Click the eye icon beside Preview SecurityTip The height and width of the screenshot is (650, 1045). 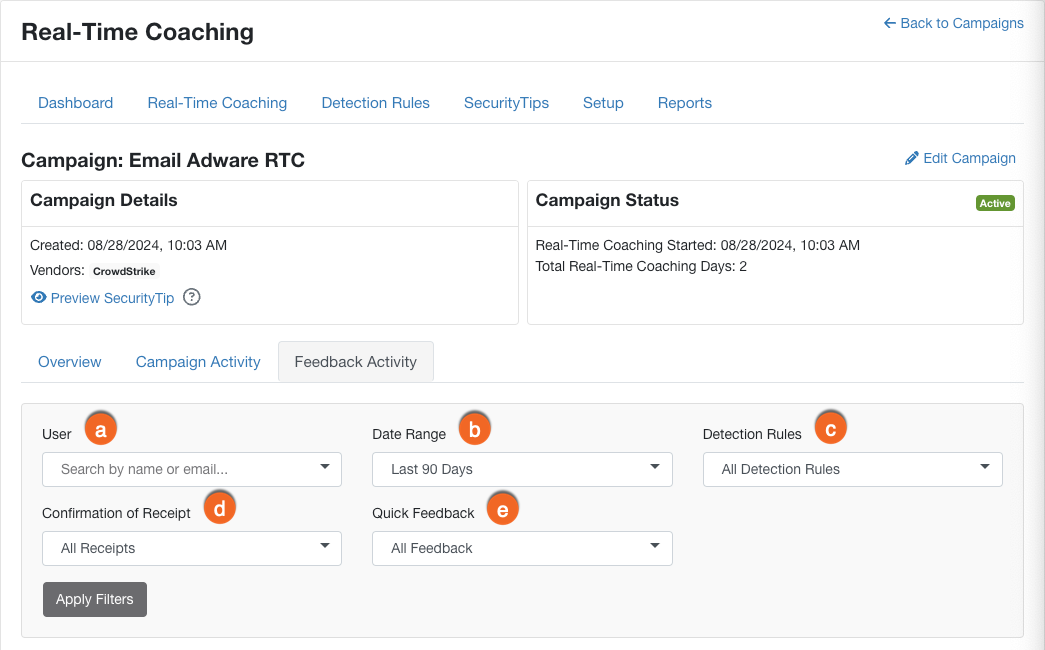point(39,298)
